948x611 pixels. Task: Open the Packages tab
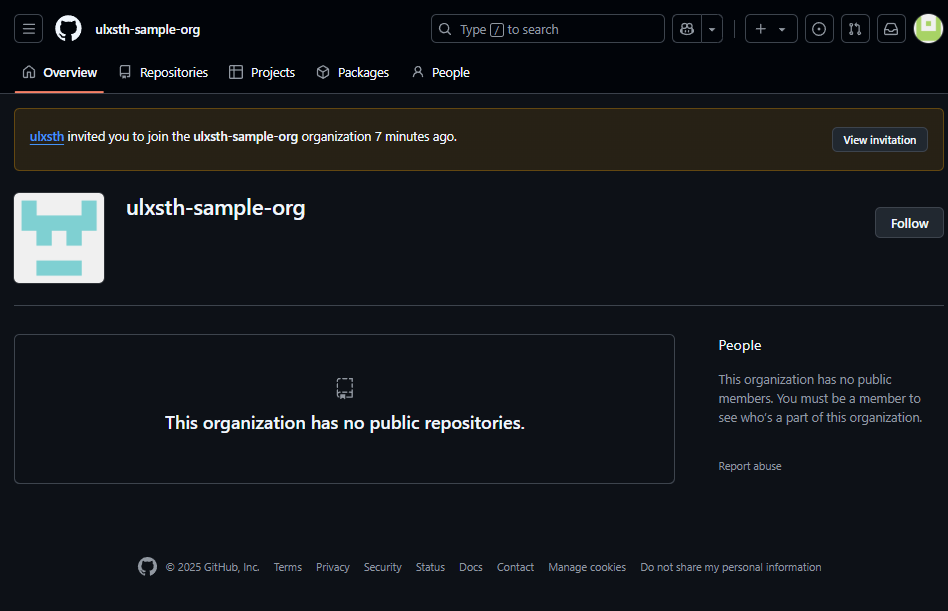[352, 73]
